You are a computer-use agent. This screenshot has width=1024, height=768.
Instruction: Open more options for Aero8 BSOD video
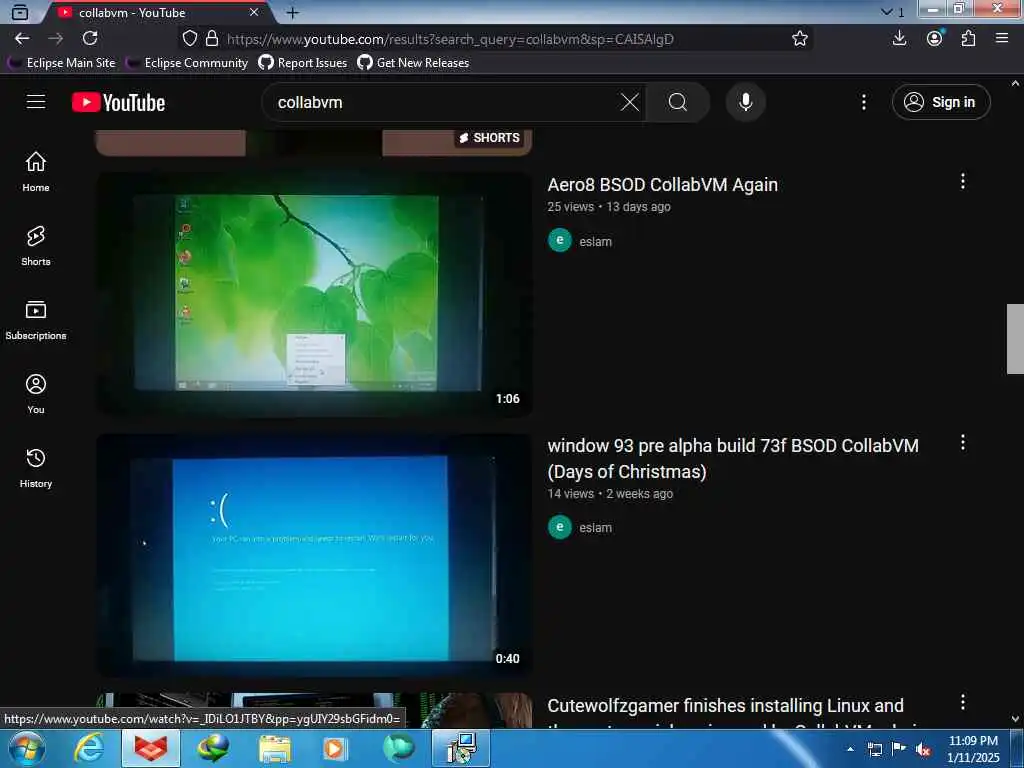pos(963,182)
